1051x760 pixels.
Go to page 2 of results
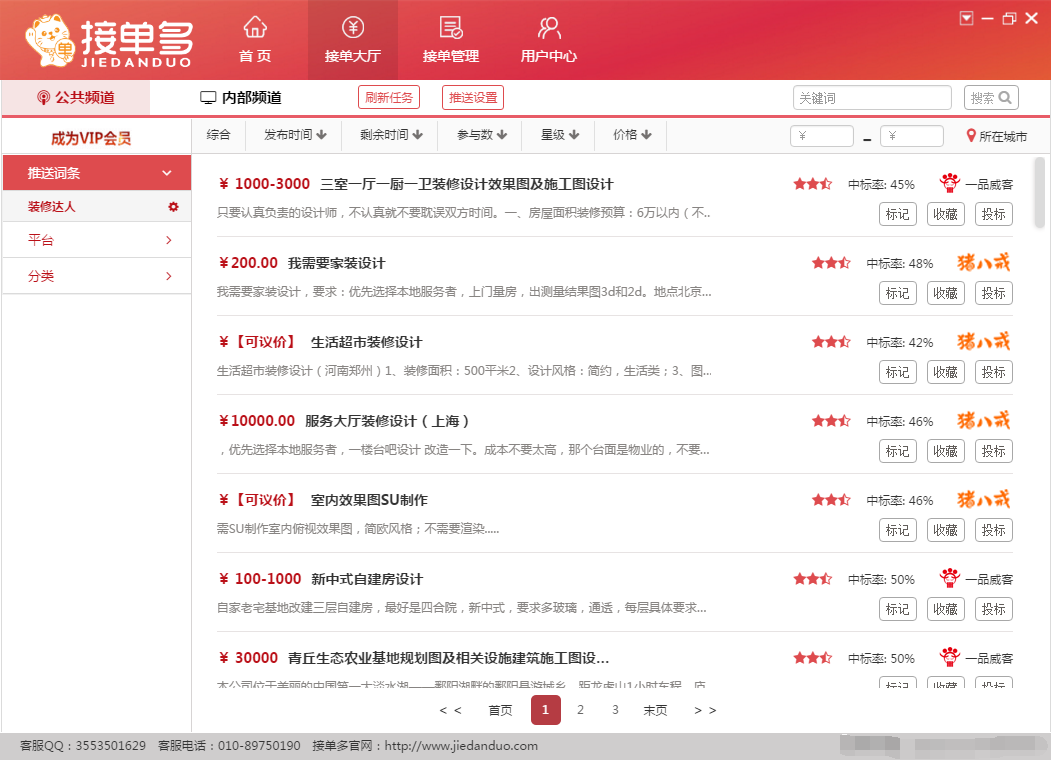coord(580,710)
